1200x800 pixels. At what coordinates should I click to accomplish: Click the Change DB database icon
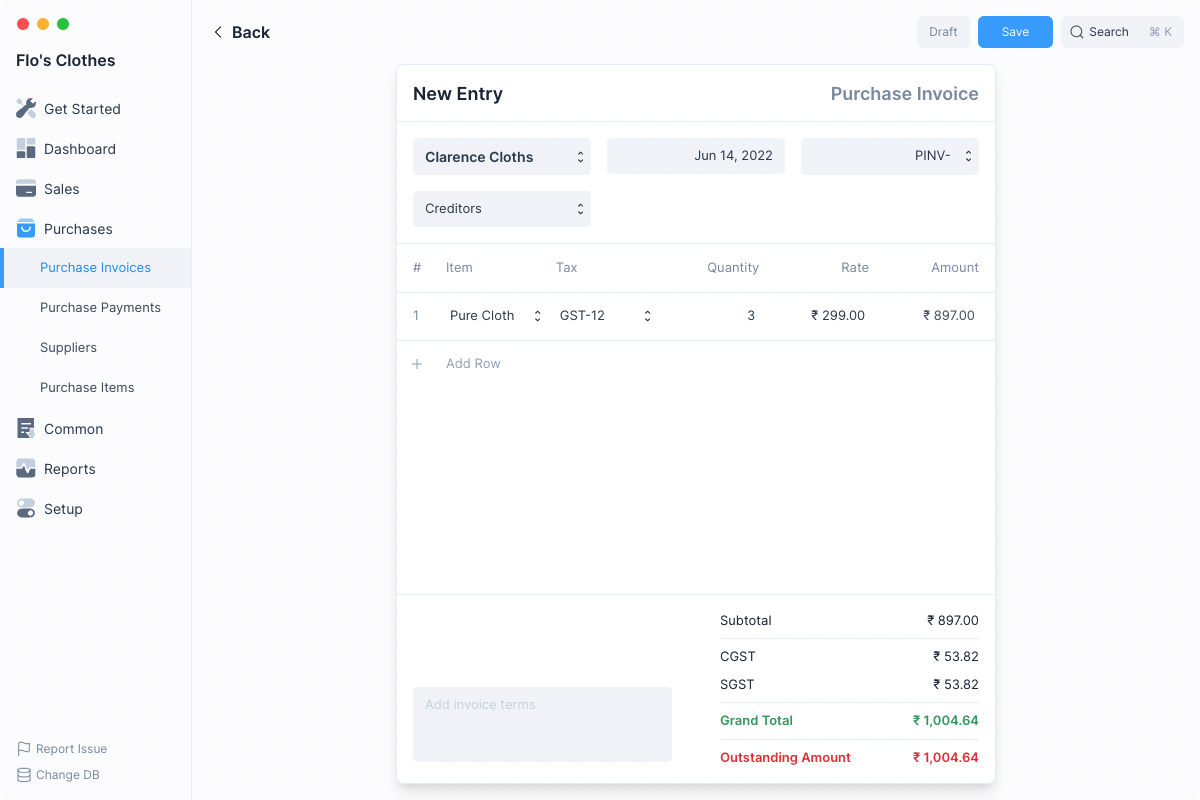click(x=24, y=774)
